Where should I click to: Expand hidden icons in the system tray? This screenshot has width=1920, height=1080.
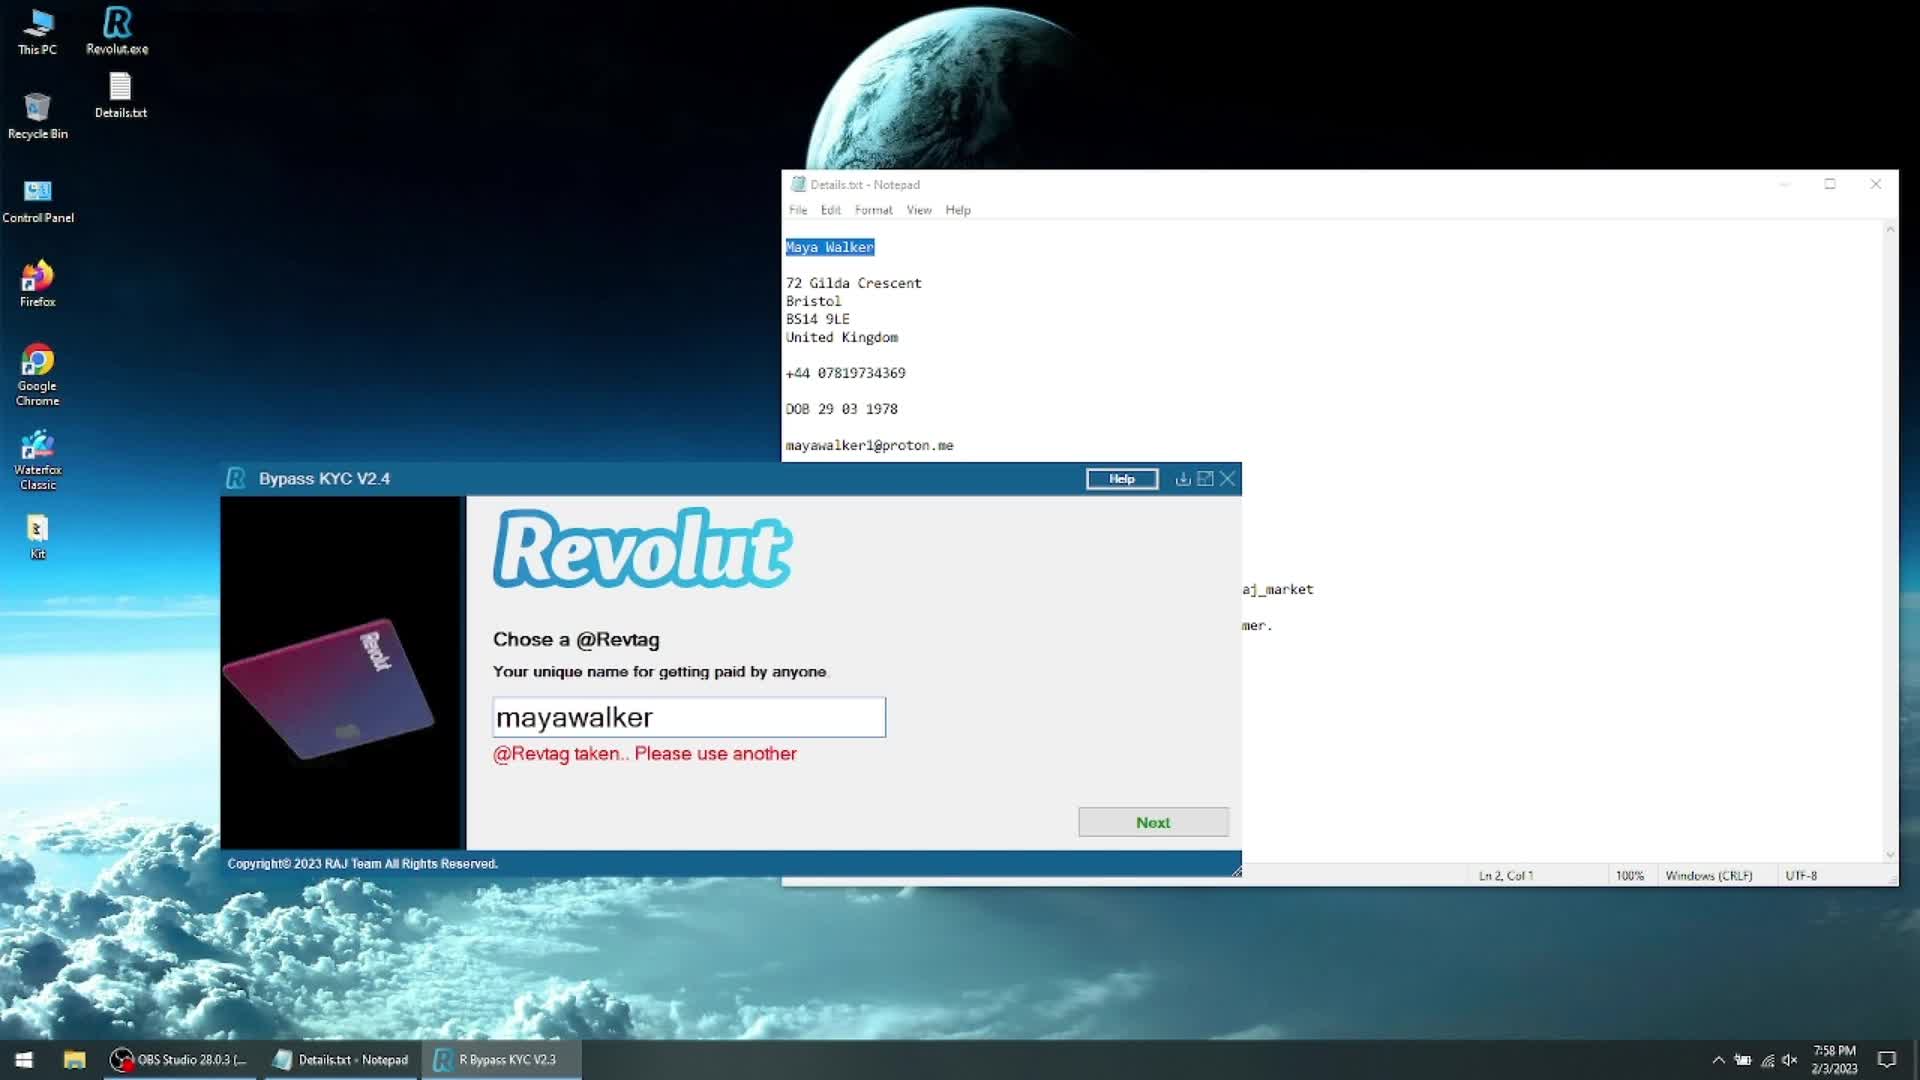pyautogui.click(x=1718, y=1059)
